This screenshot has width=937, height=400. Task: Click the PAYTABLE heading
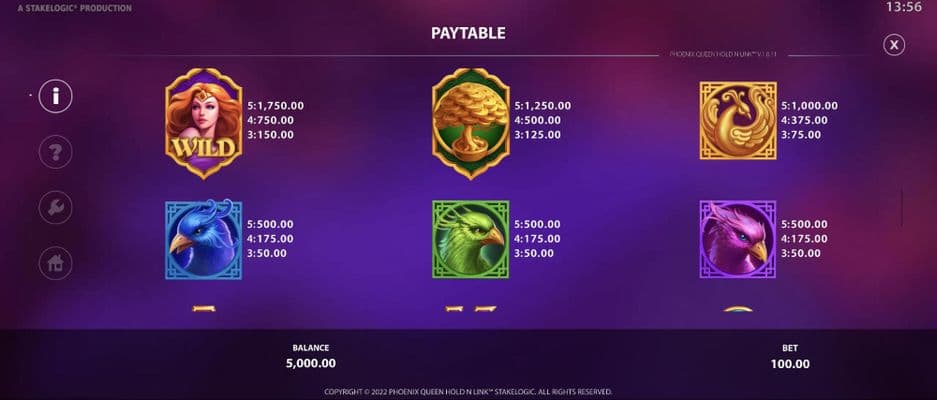pos(468,33)
